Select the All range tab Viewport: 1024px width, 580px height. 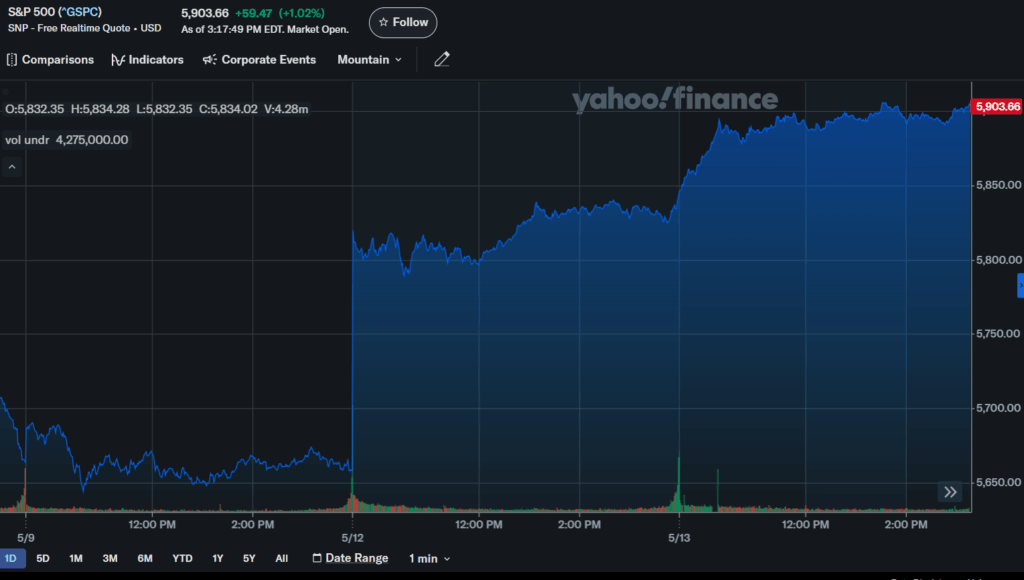pos(281,558)
